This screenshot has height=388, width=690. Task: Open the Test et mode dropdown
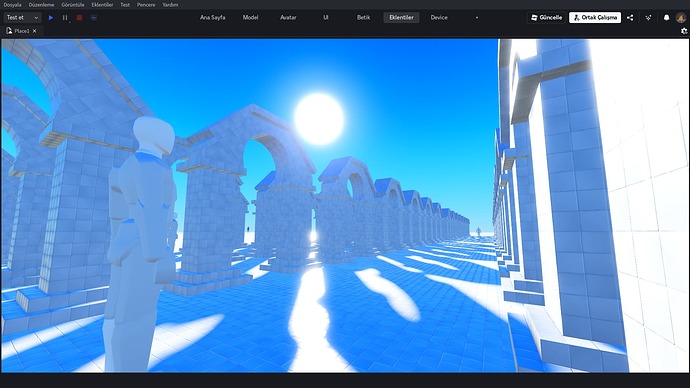[x=22, y=18]
